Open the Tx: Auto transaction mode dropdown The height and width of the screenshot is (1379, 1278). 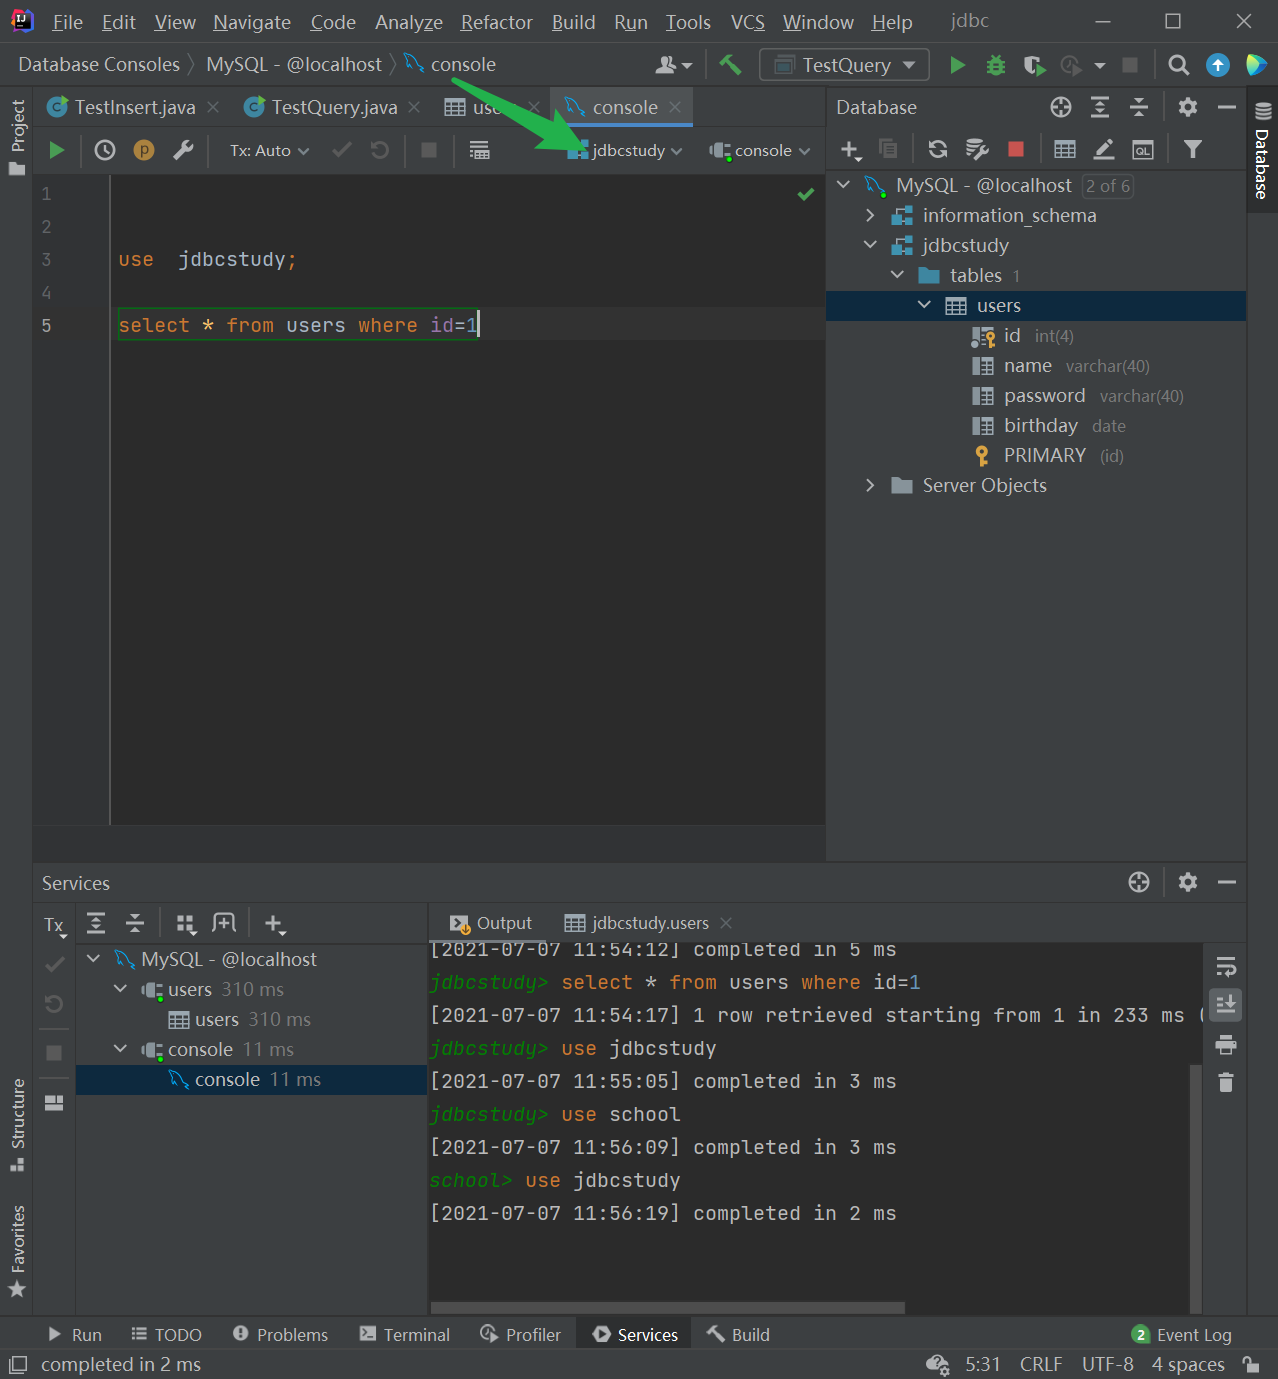click(269, 150)
